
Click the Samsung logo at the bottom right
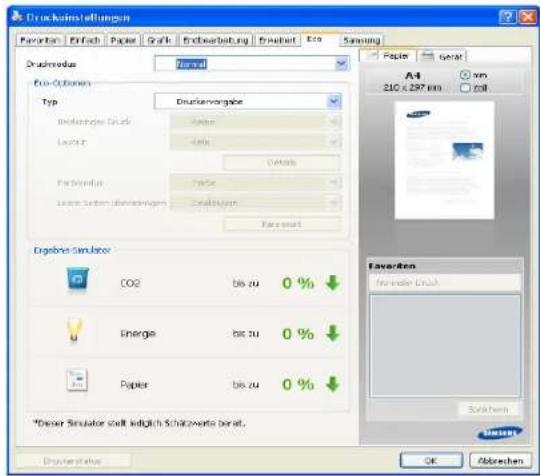click(x=500, y=433)
